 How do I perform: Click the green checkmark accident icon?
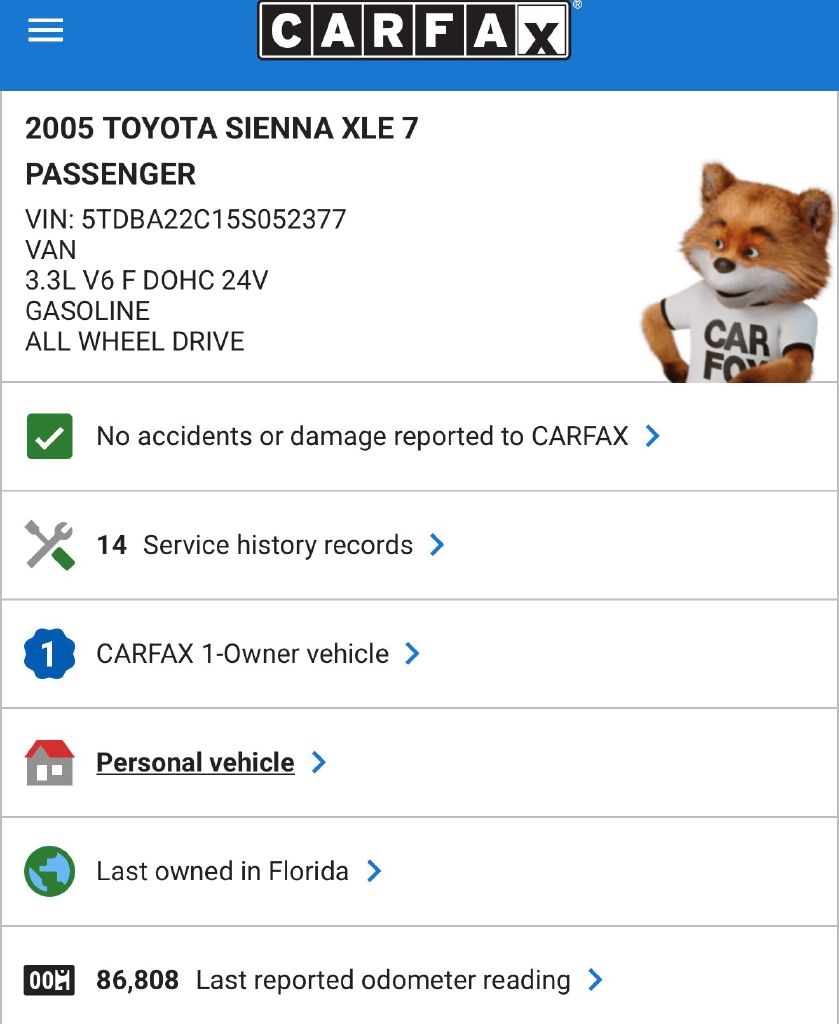point(49,436)
